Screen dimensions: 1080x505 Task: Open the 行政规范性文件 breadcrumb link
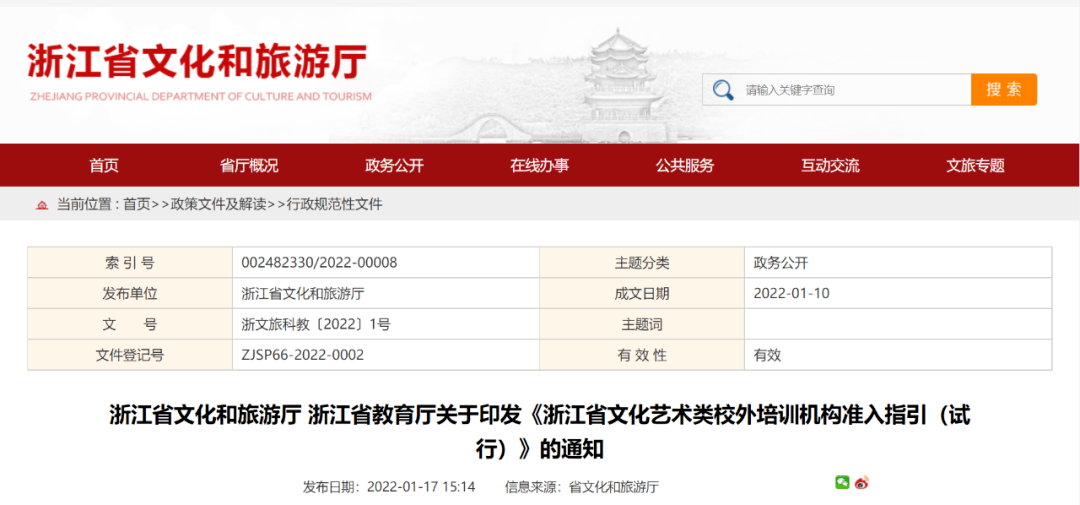[334, 204]
